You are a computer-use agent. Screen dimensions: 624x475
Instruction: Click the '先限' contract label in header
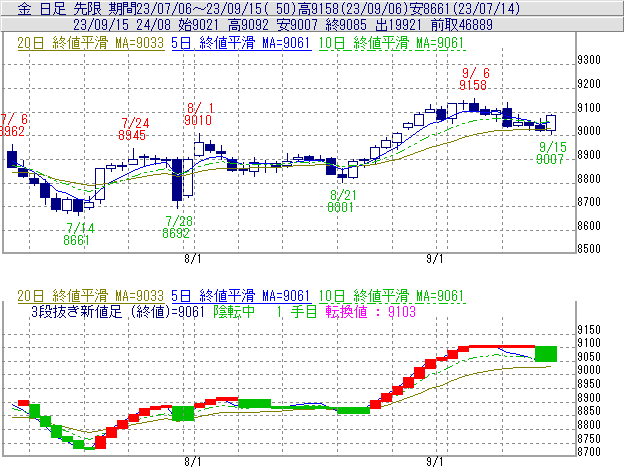coord(87,8)
